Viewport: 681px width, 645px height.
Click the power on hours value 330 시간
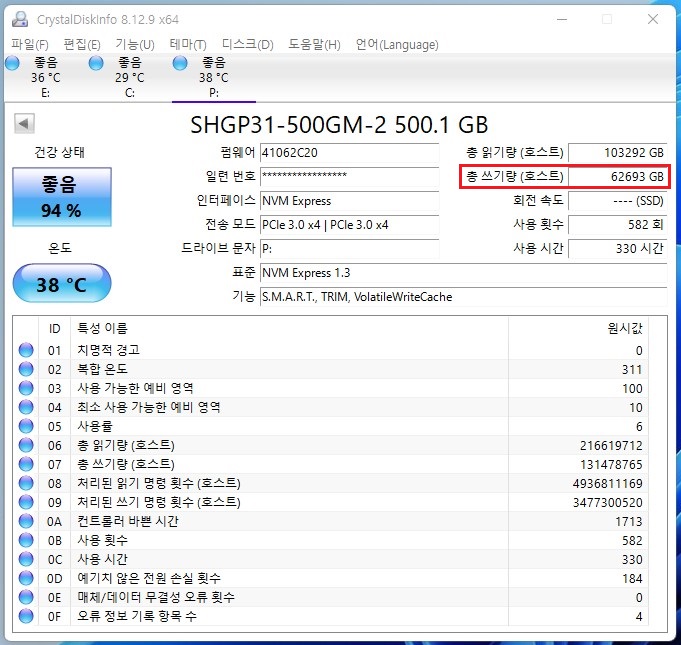point(618,248)
